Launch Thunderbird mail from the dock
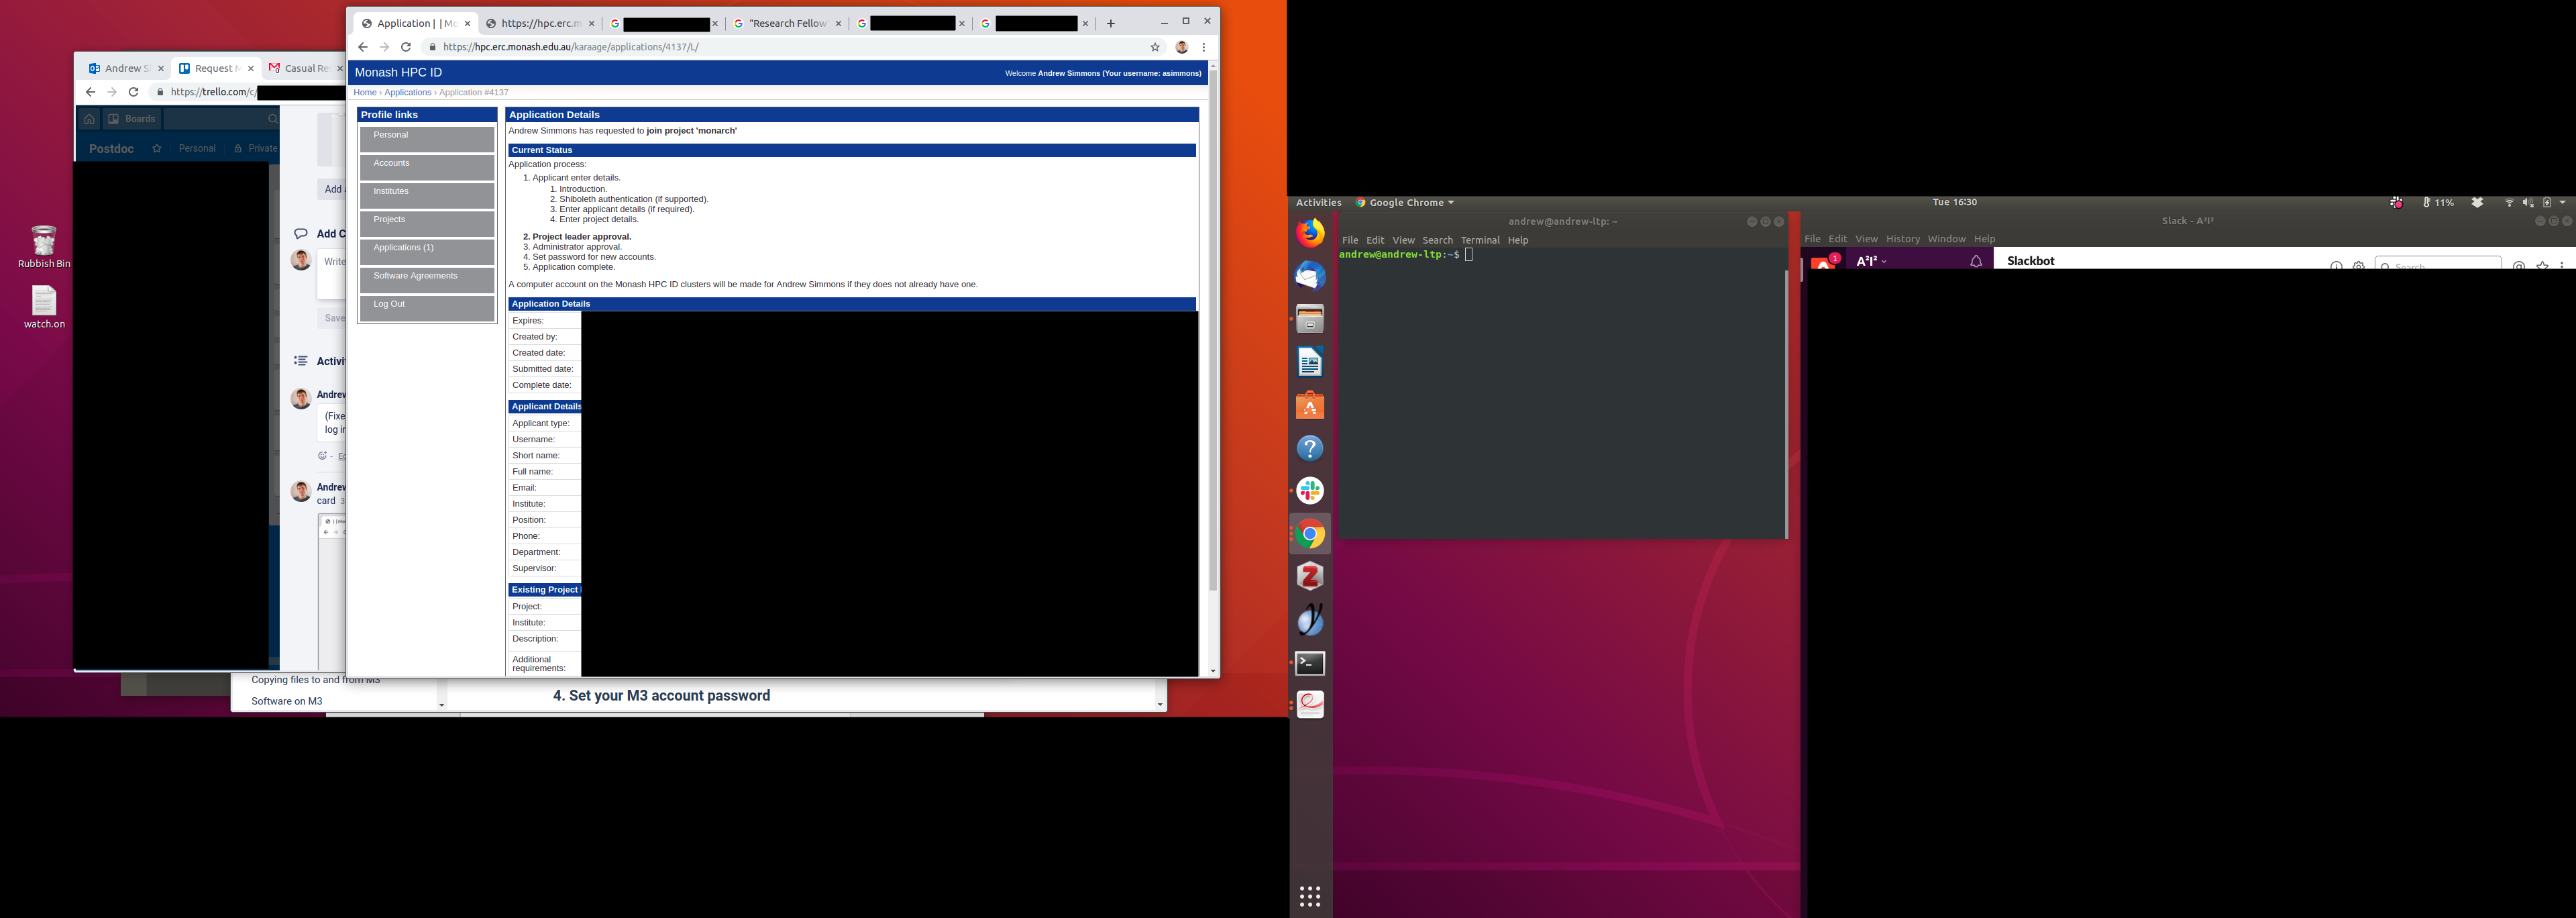 pos(1310,276)
